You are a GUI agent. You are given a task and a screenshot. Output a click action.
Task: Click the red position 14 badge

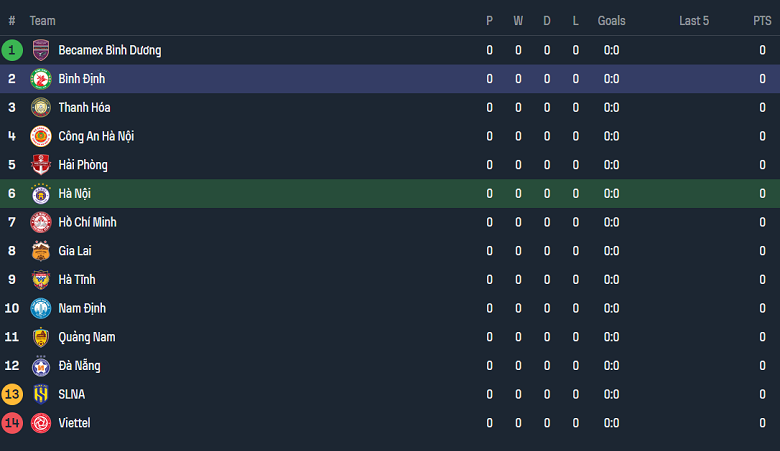(x=12, y=423)
